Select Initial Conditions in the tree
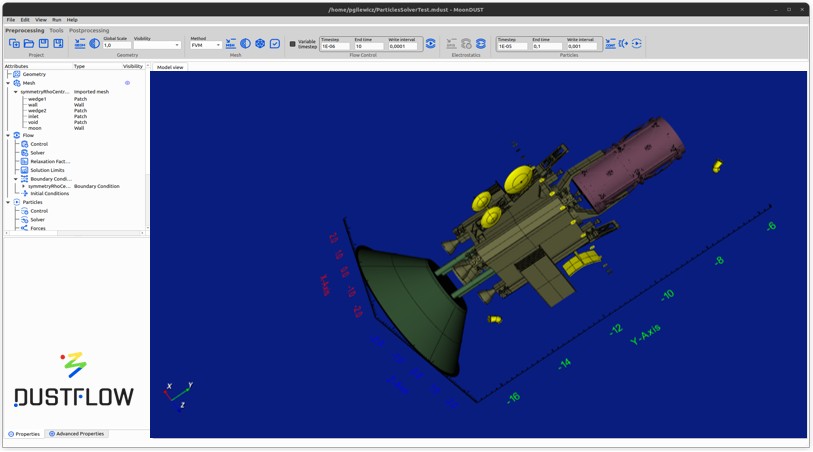Image resolution: width=813 pixels, height=452 pixels. (49, 193)
